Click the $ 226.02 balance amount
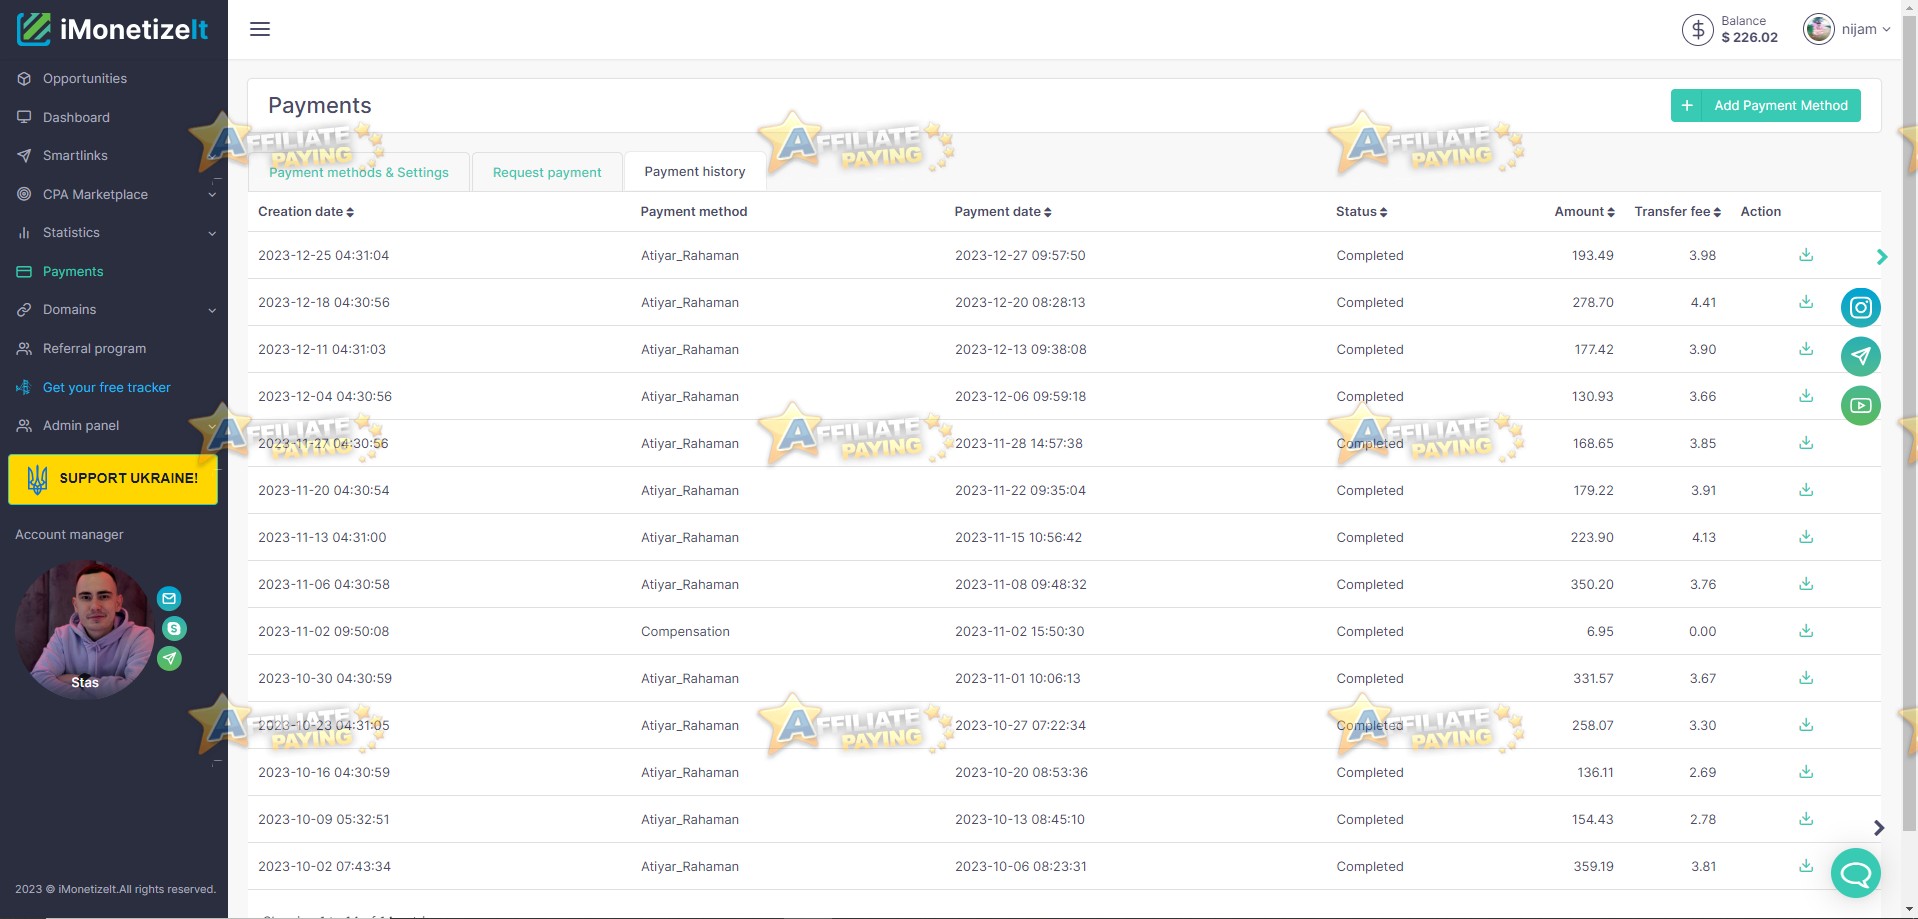1918x919 pixels. (1749, 38)
